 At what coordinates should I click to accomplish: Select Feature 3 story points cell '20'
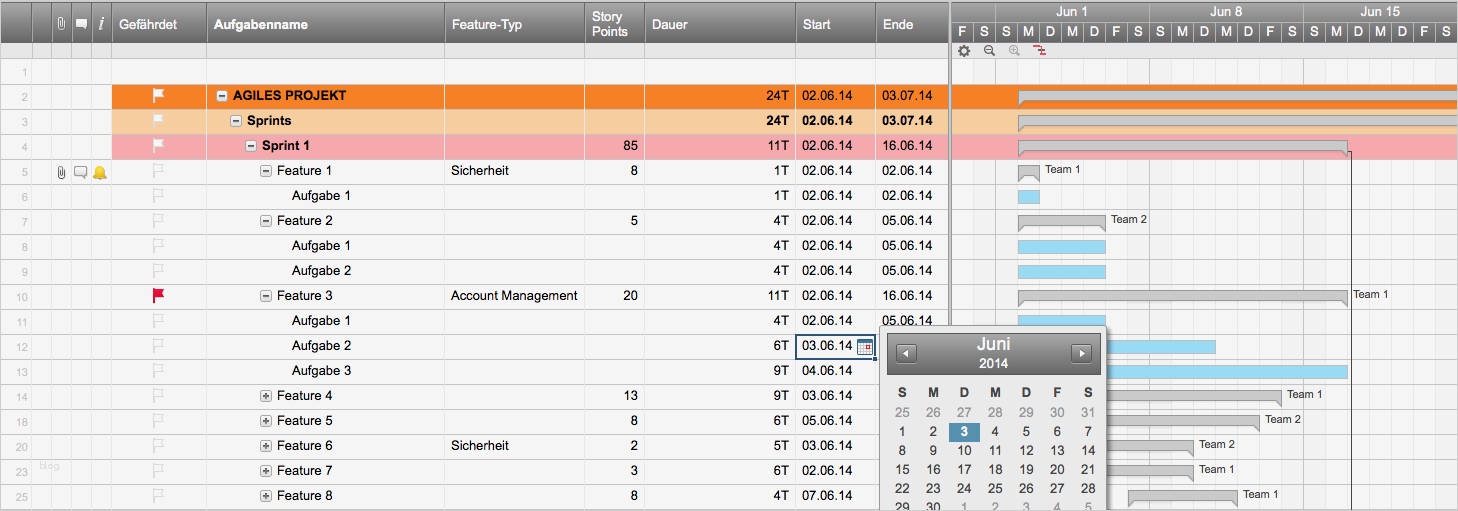click(x=615, y=296)
